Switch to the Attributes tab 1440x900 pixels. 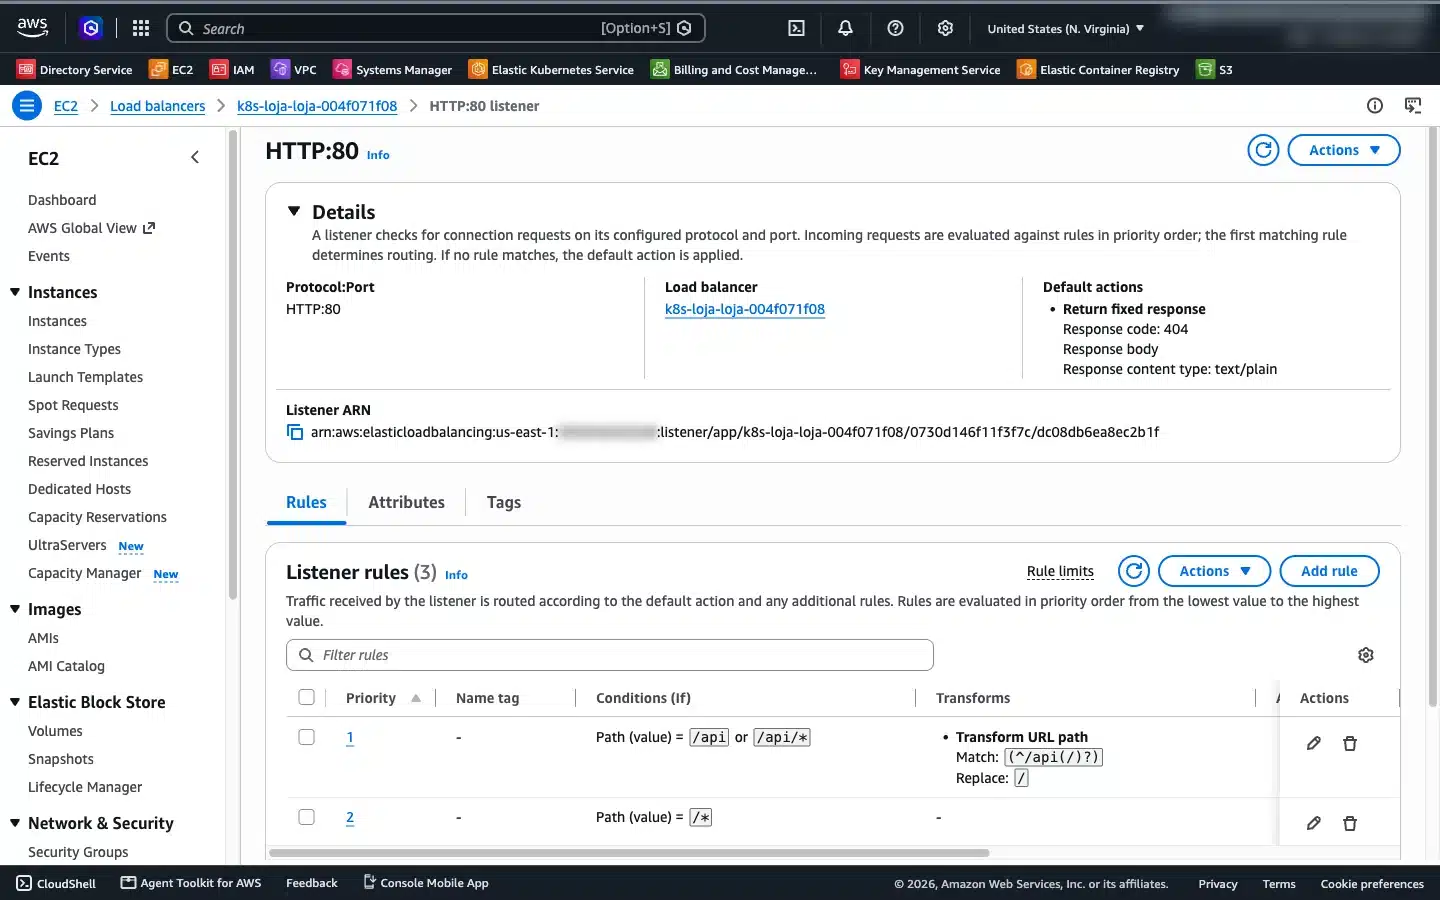pos(406,502)
